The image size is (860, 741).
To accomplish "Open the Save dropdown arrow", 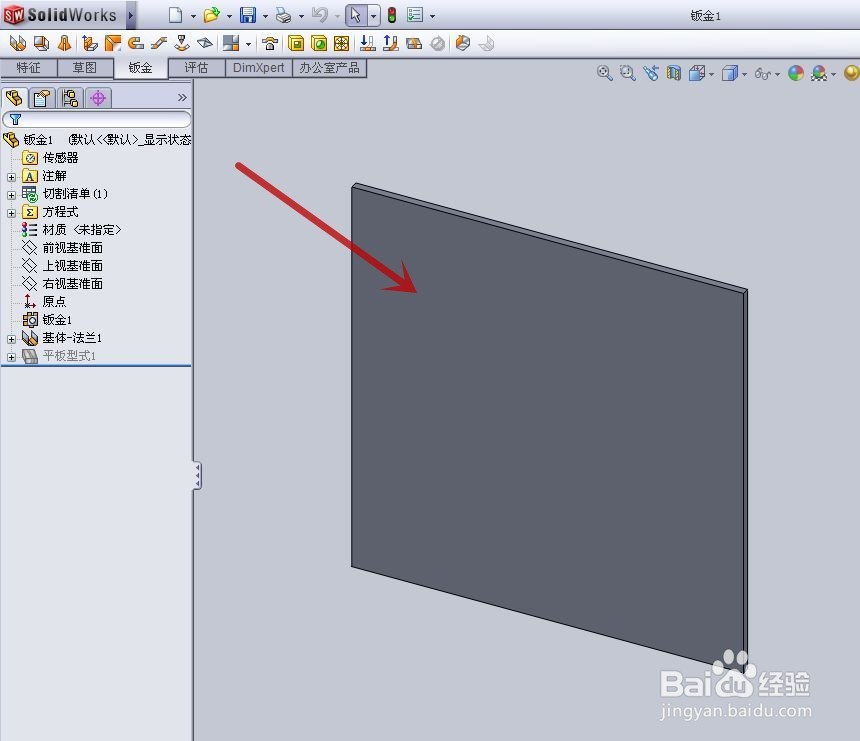I will [x=265, y=16].
